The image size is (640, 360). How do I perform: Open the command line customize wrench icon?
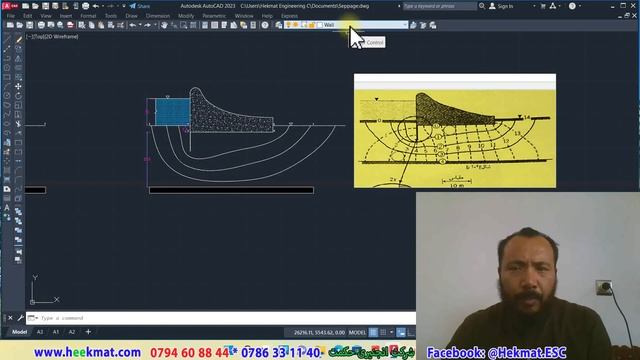point(20,318)
